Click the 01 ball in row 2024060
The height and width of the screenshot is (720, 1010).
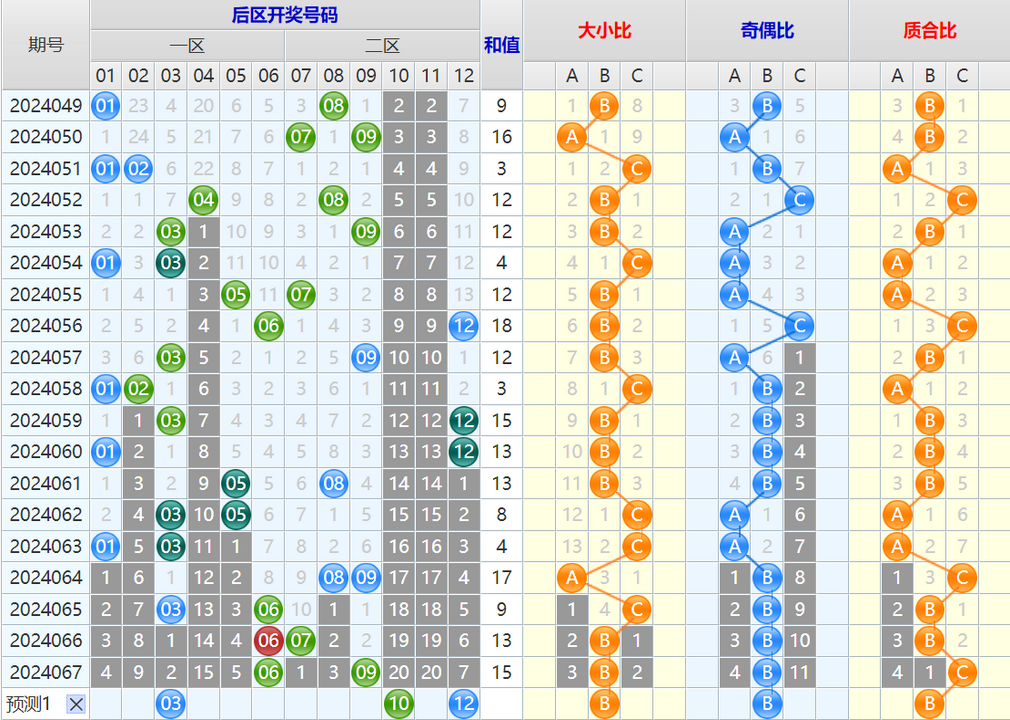(x=106, y=451)
